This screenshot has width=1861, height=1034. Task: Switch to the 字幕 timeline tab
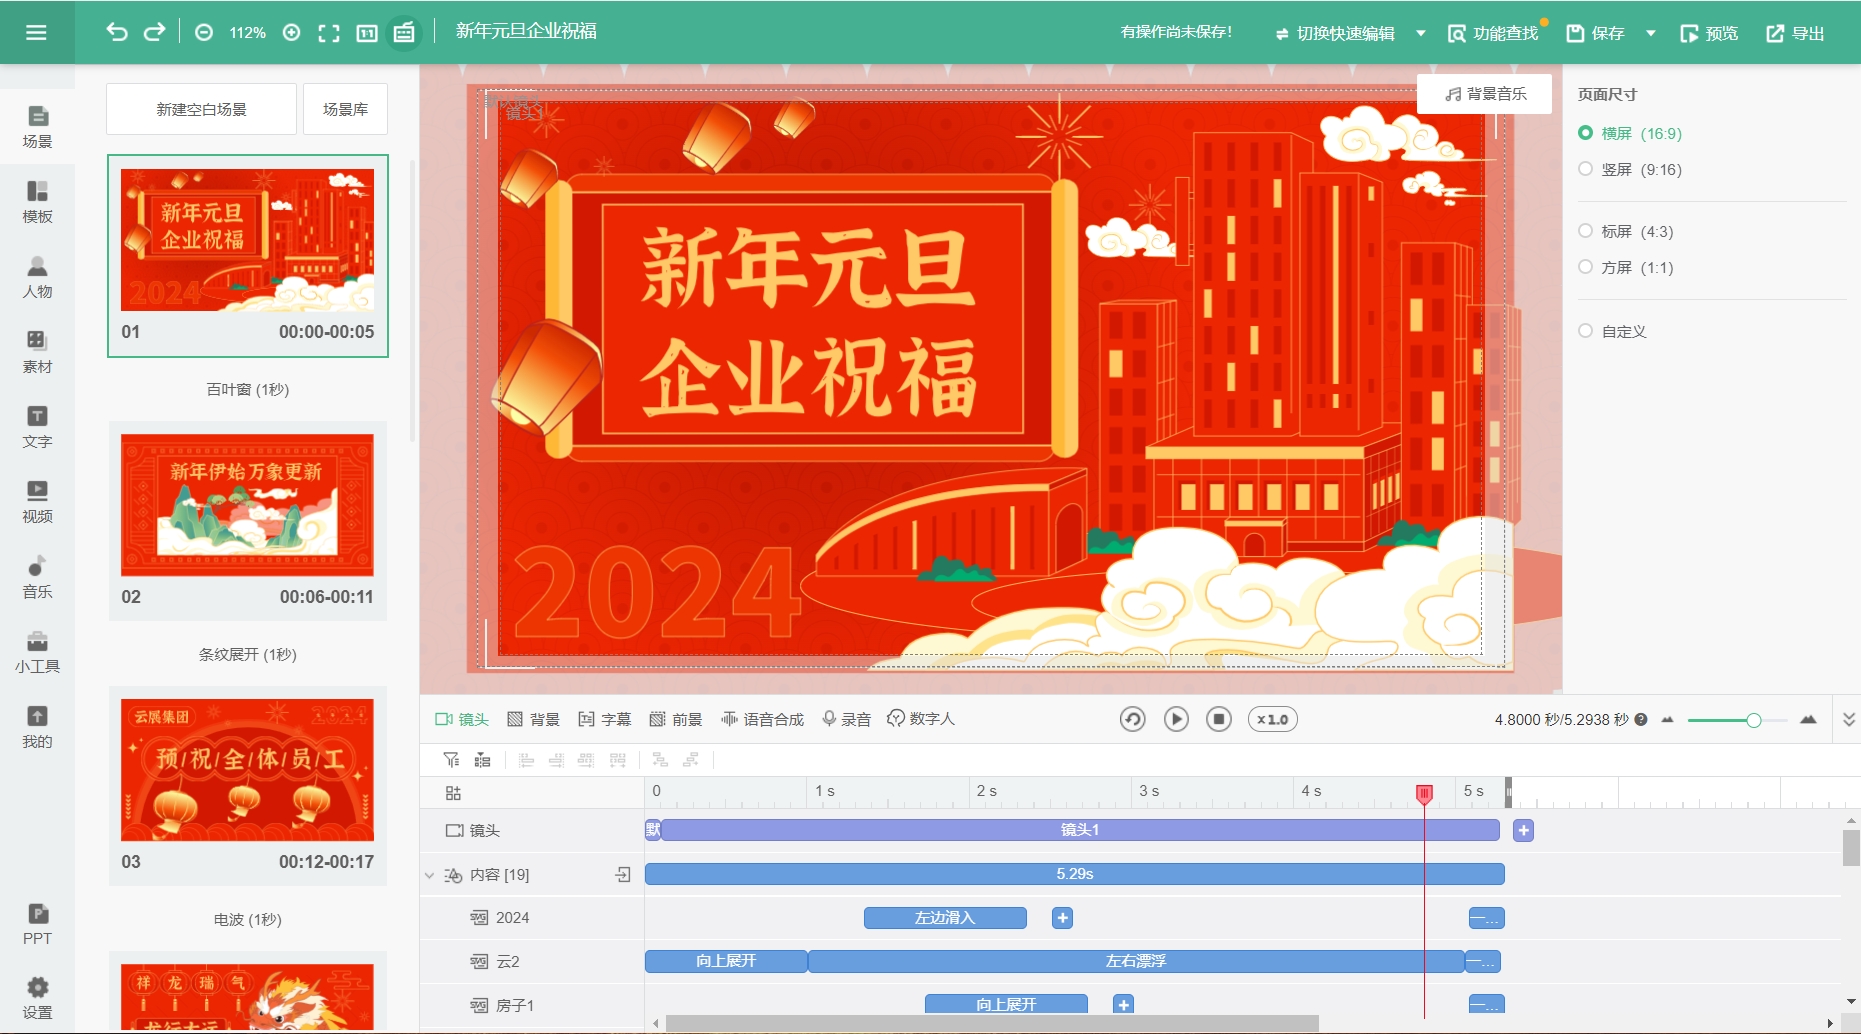coord(605,720)
